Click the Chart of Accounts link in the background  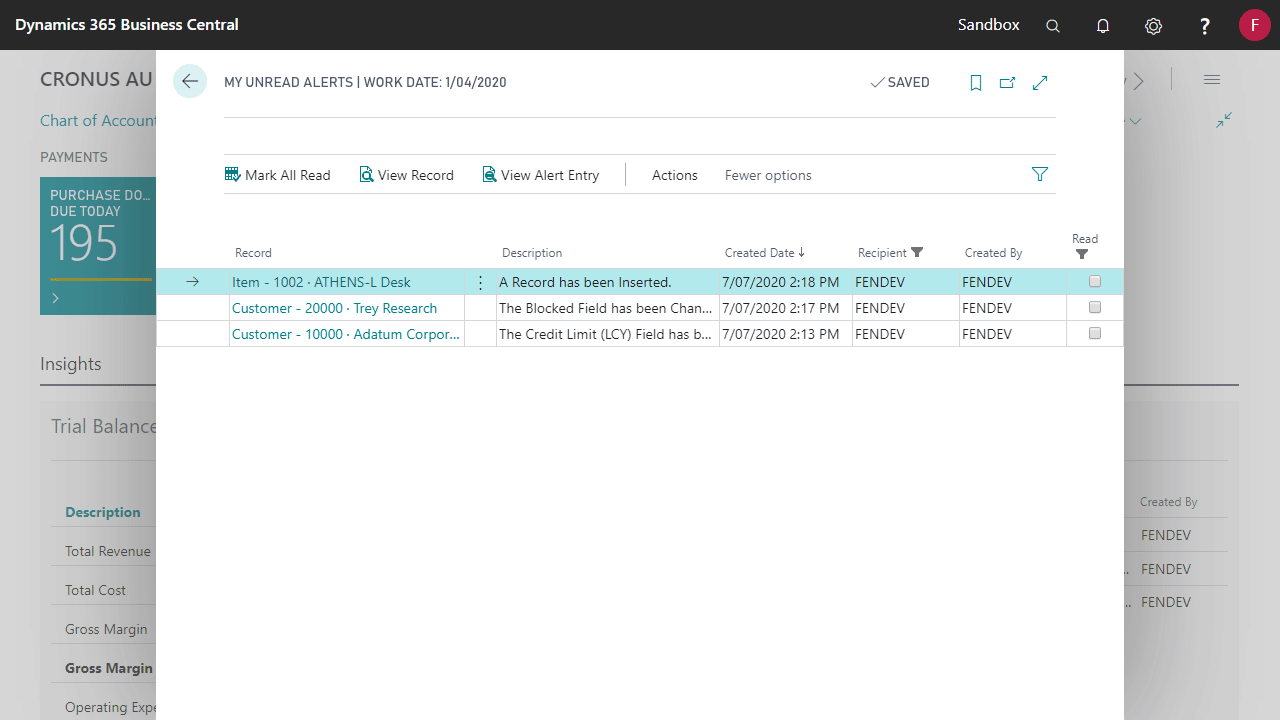[x=98, y=120]
